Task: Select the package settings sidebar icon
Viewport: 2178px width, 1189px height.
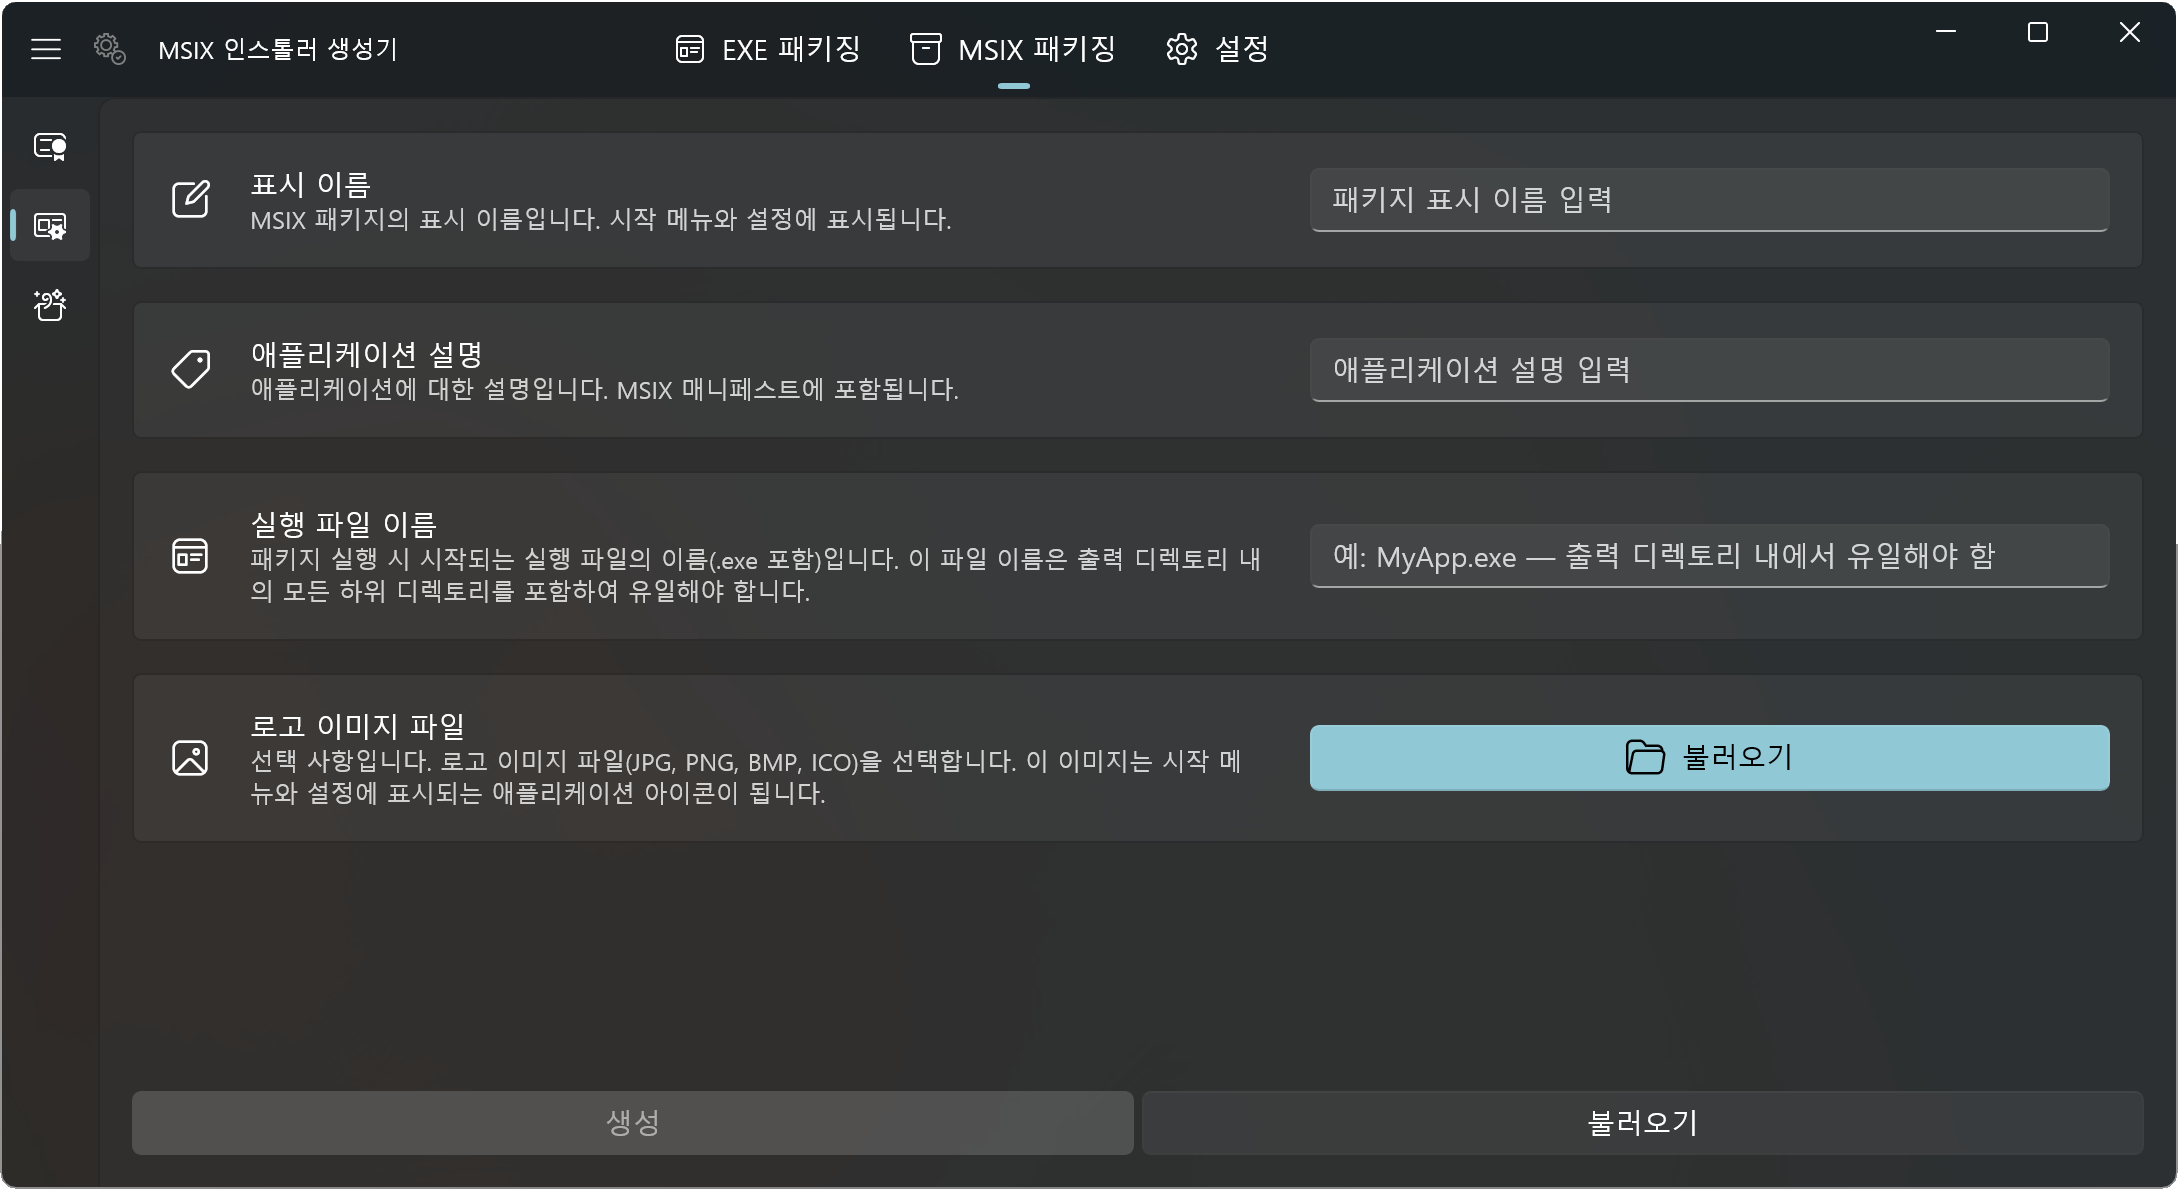Action: [x=50, y=226]
